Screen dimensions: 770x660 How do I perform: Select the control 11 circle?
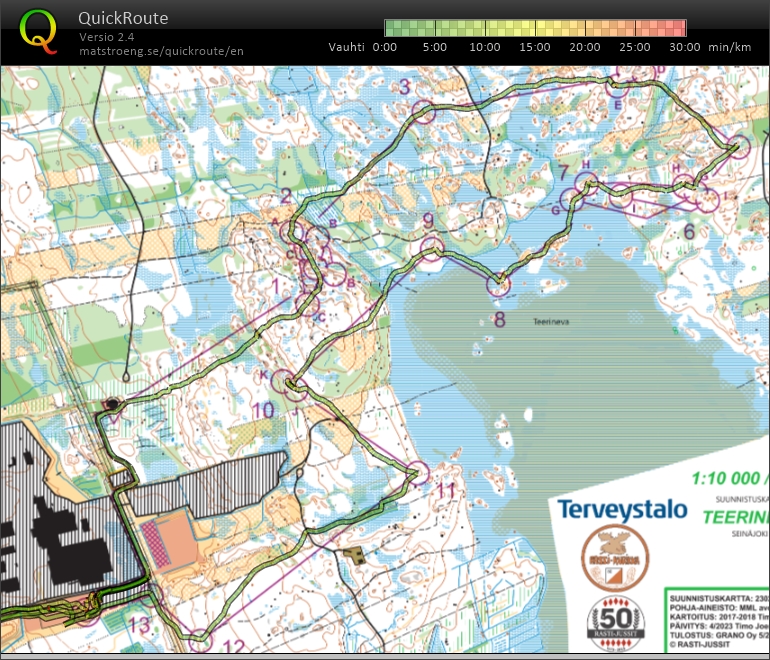[418, 473]
